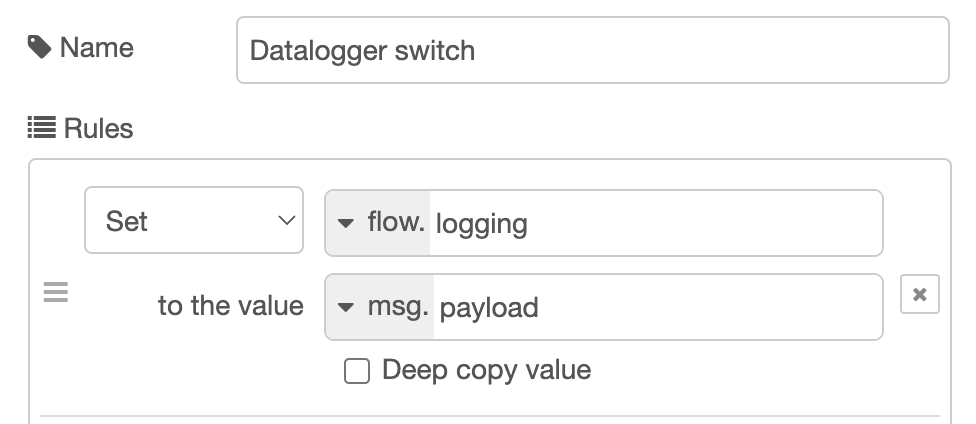Click the Rules list icon
This screenshot has width=976, height=424.
tap(41, 128)
